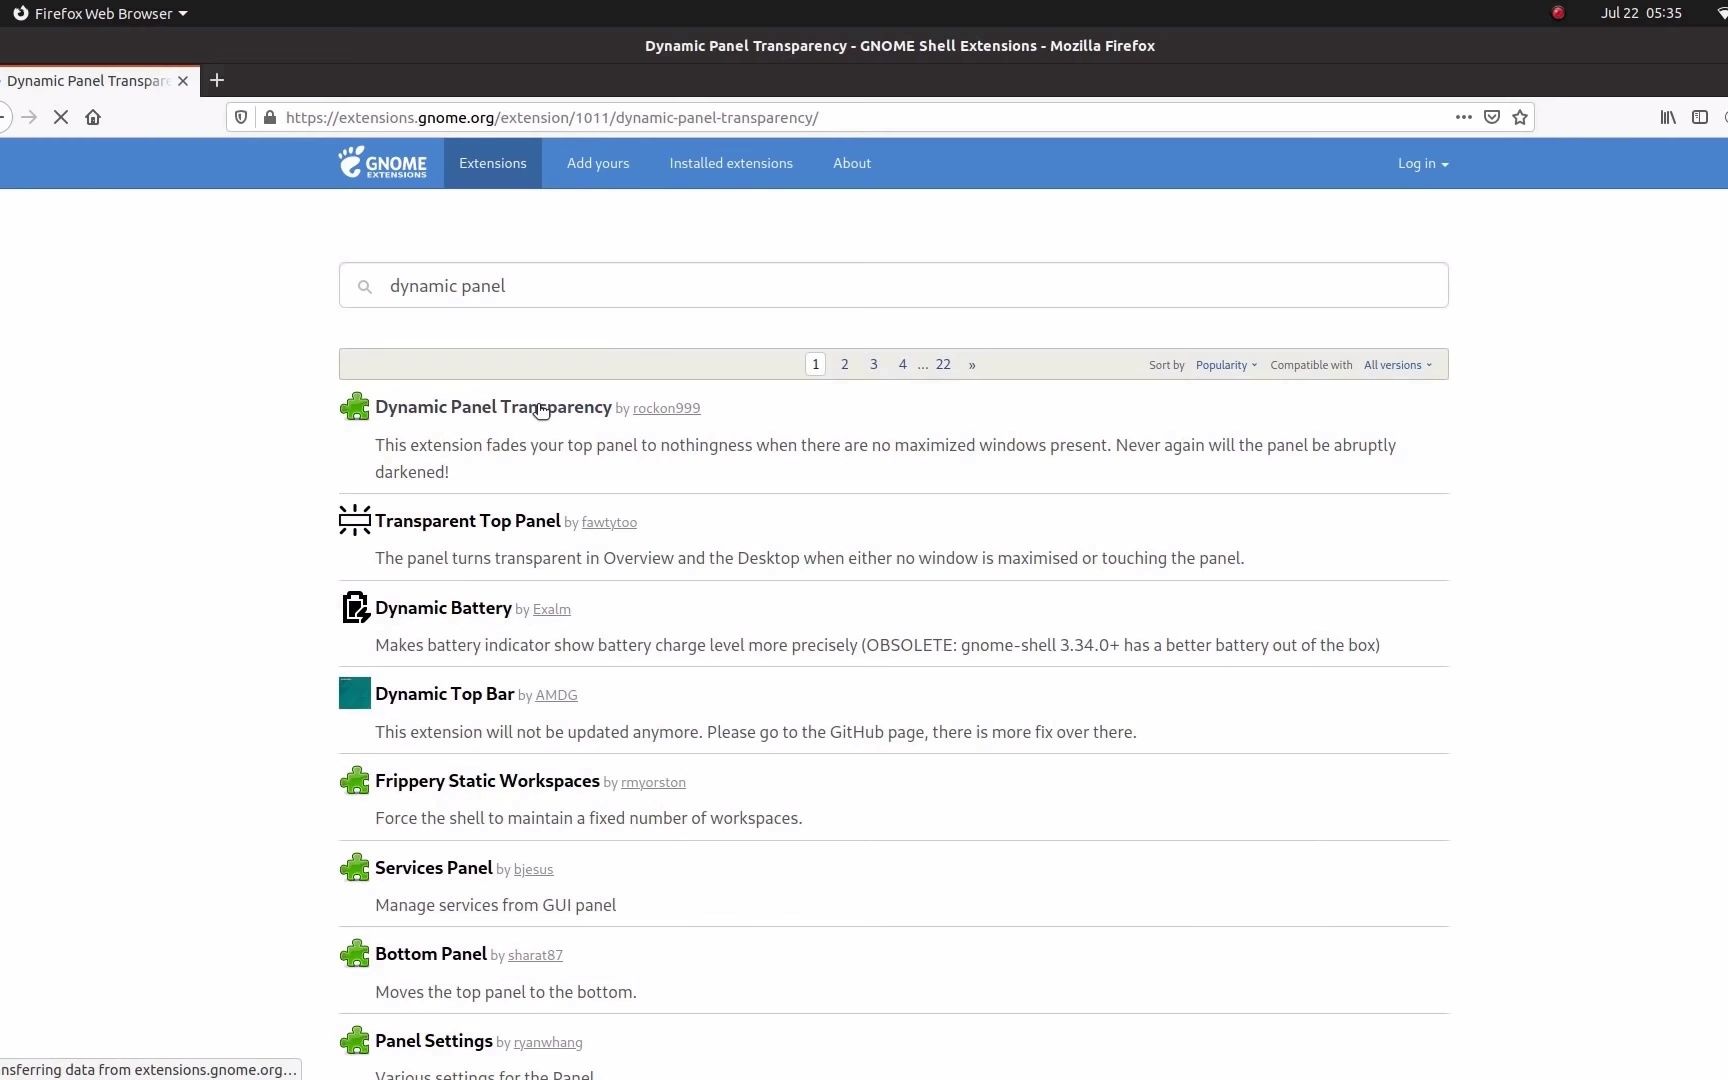Image resolution: width=1728 pixels, height=1080 pixels.
Task: Go to results page 3
Action: (x=874, y=364)
